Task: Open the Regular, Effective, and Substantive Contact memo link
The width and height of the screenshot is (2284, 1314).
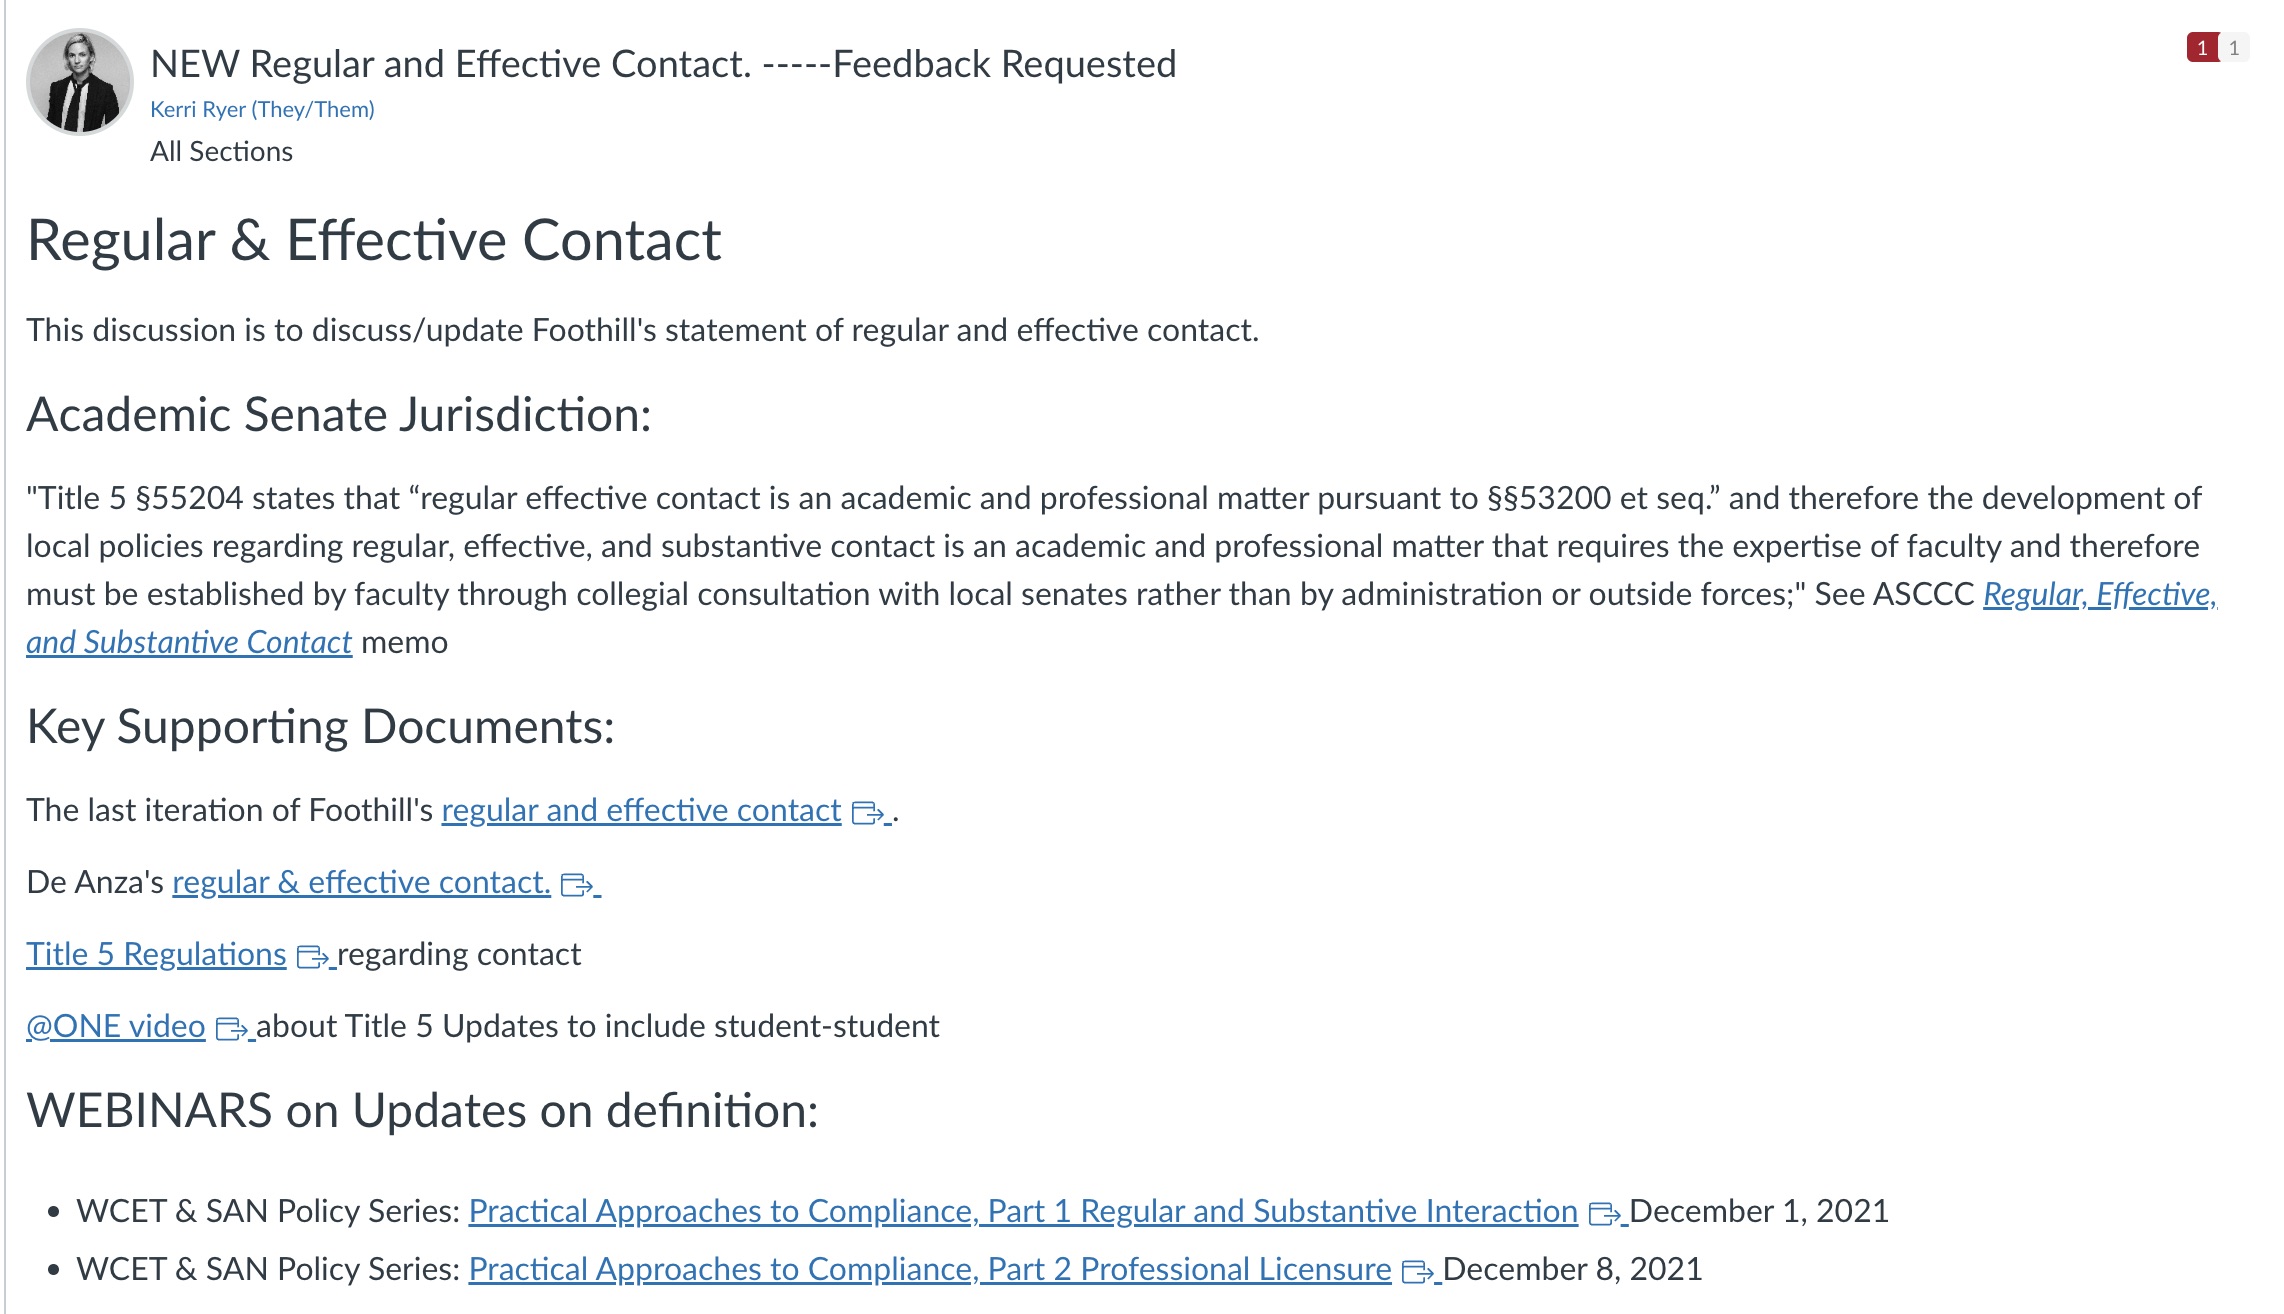Action: pos(2098,594)
